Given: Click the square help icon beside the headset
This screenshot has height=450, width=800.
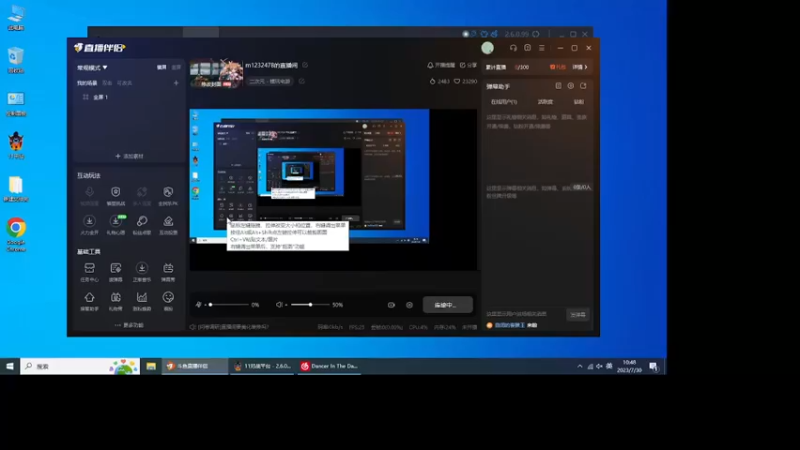Looking at the screenshot, I should [x=528, y=48].
